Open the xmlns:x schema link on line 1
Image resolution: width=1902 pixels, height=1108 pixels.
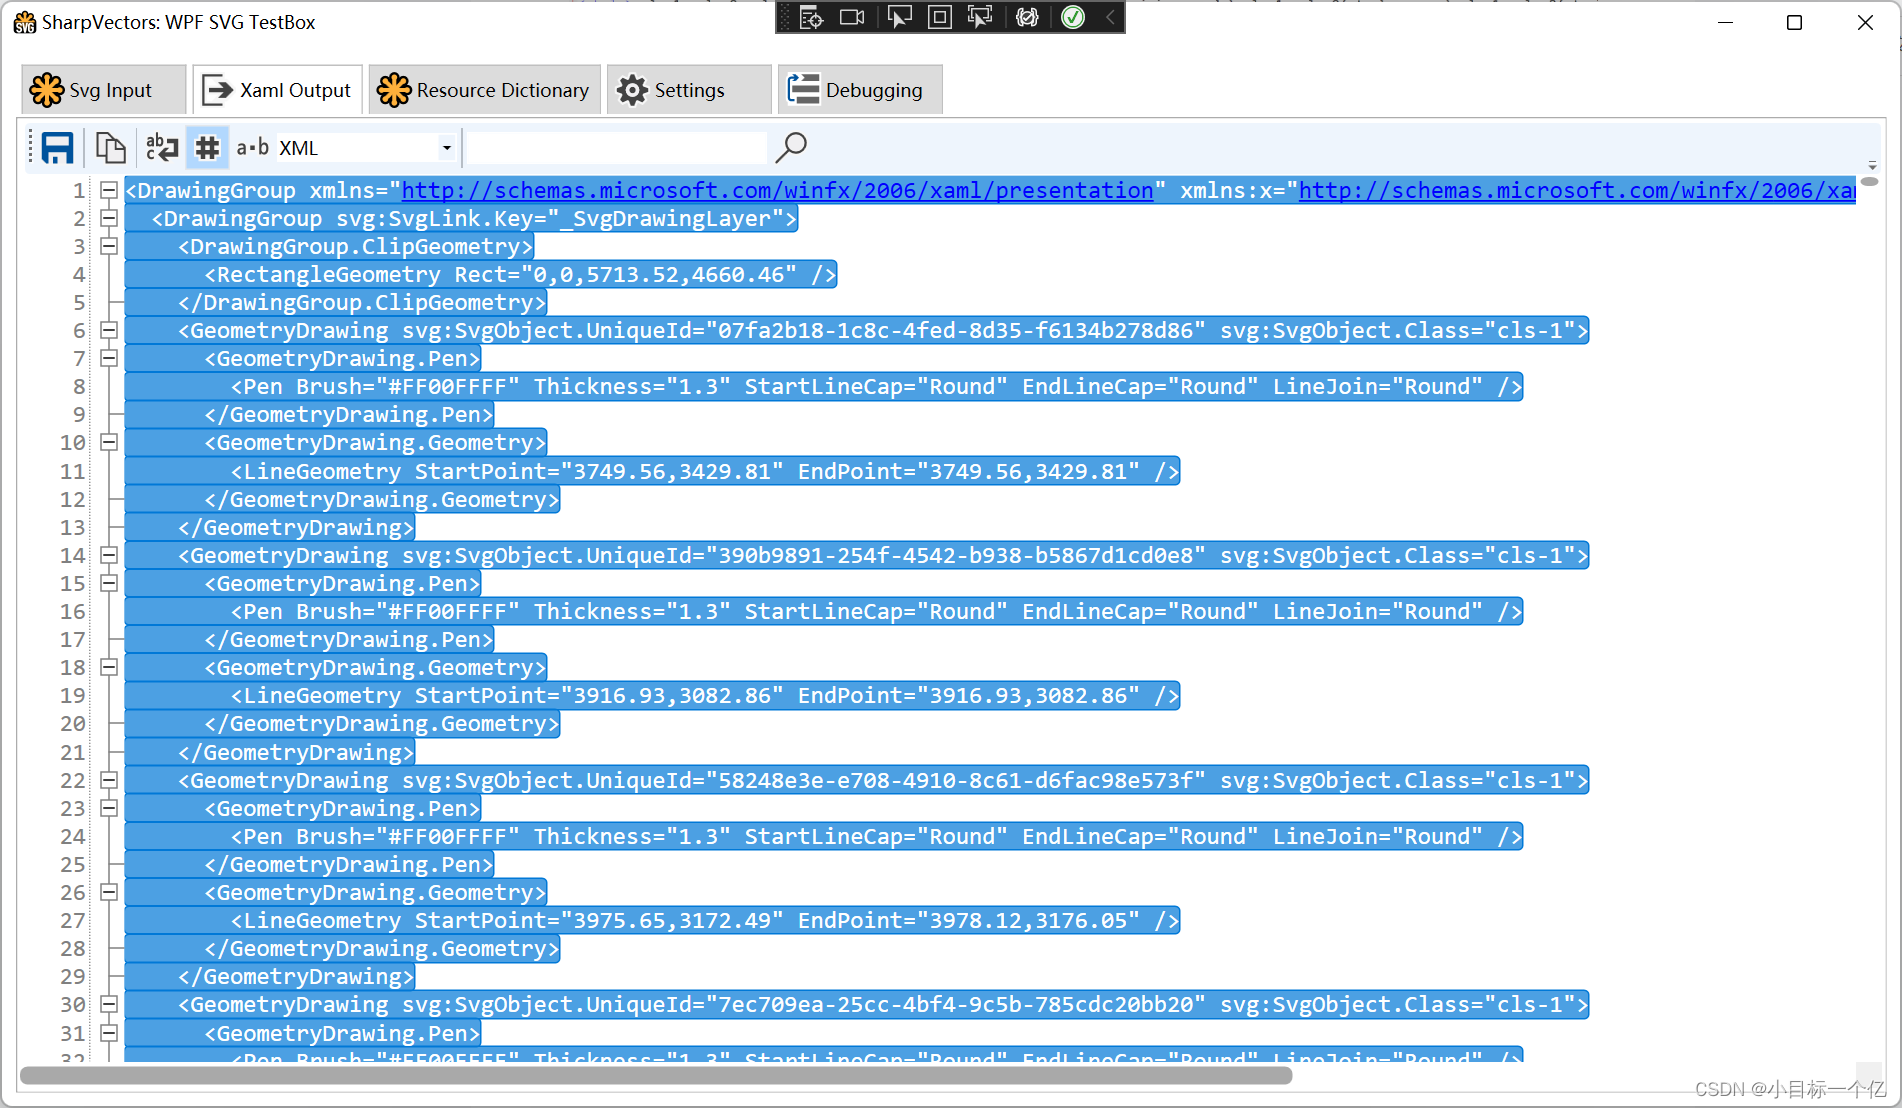[1577, 190]
